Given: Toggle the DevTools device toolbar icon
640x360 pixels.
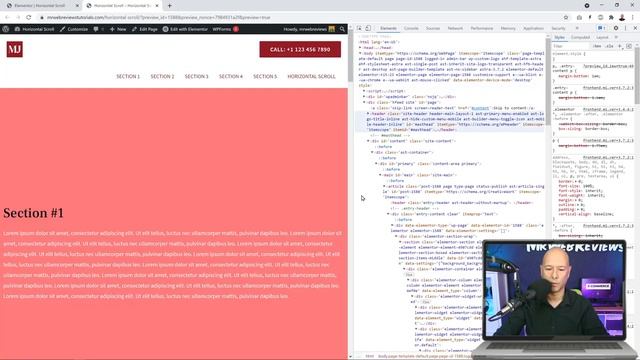Looking at the screenshot, I should [368, 28].
